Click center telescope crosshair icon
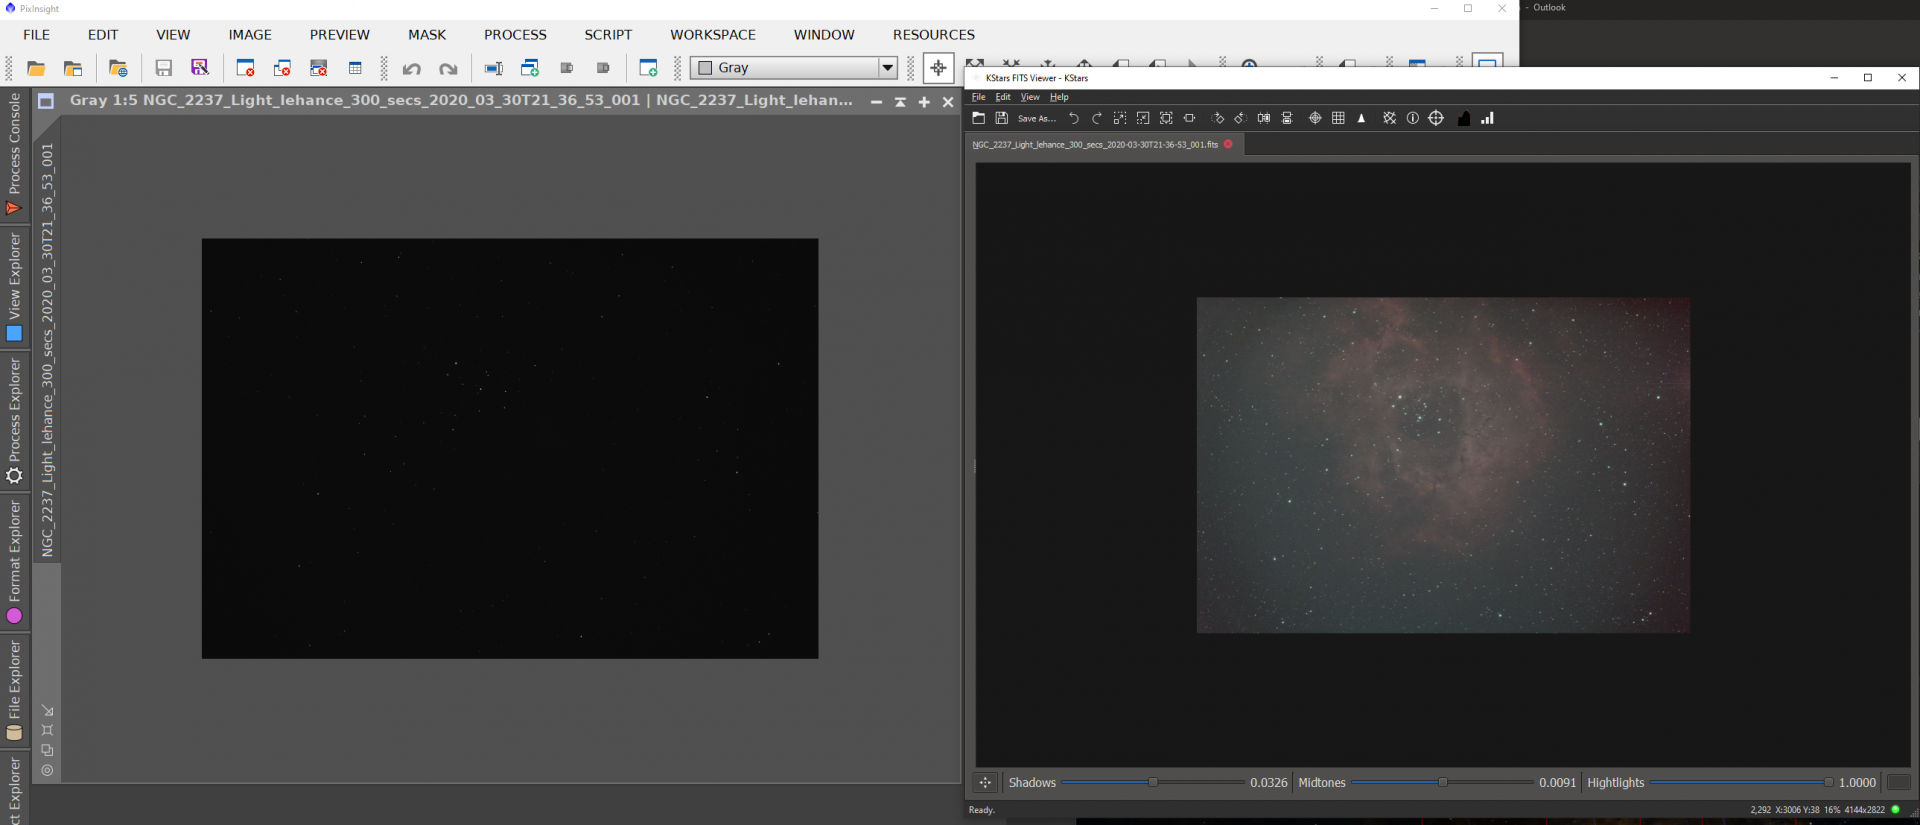Viewport: 1920px width, 825px height. (1436, 118)
